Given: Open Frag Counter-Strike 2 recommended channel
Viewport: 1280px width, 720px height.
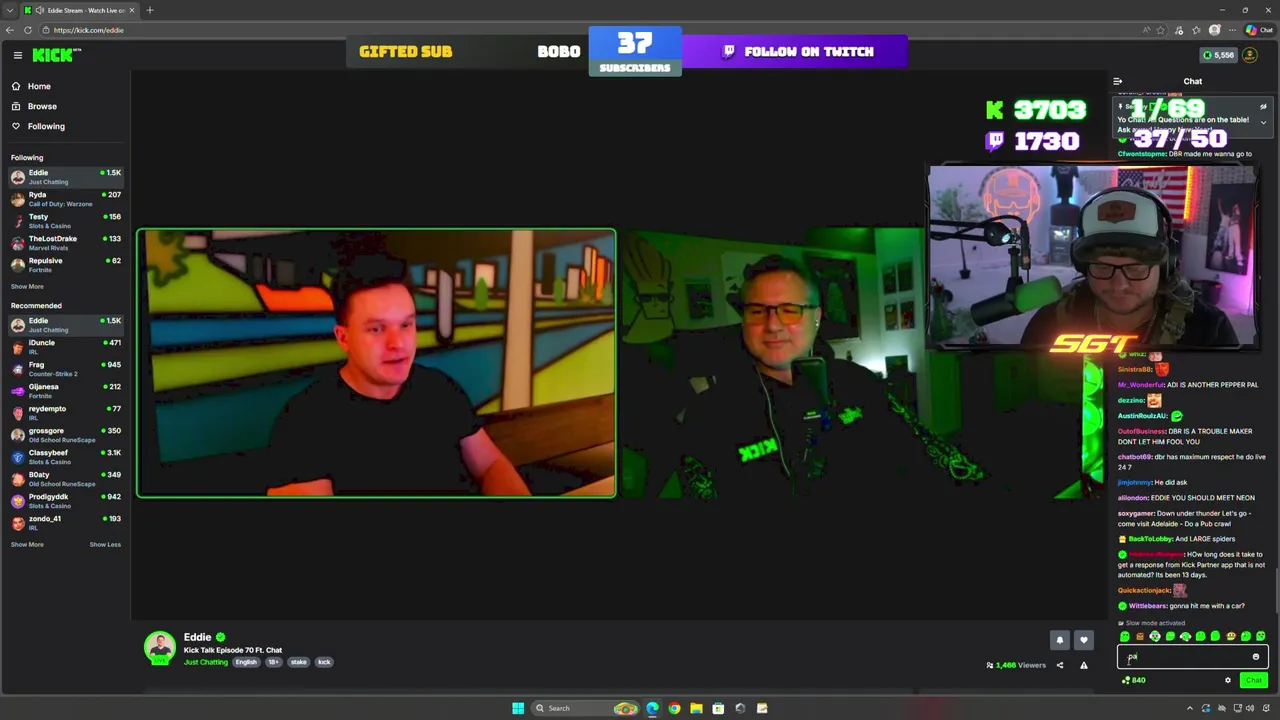Looking at the screenshot, I should (x=65, y=369).
